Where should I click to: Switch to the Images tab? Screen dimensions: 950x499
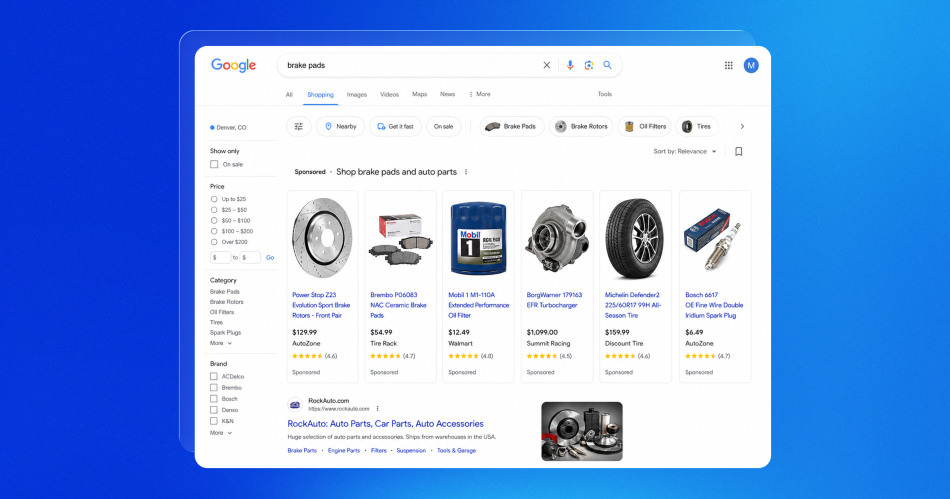[357, 94]
